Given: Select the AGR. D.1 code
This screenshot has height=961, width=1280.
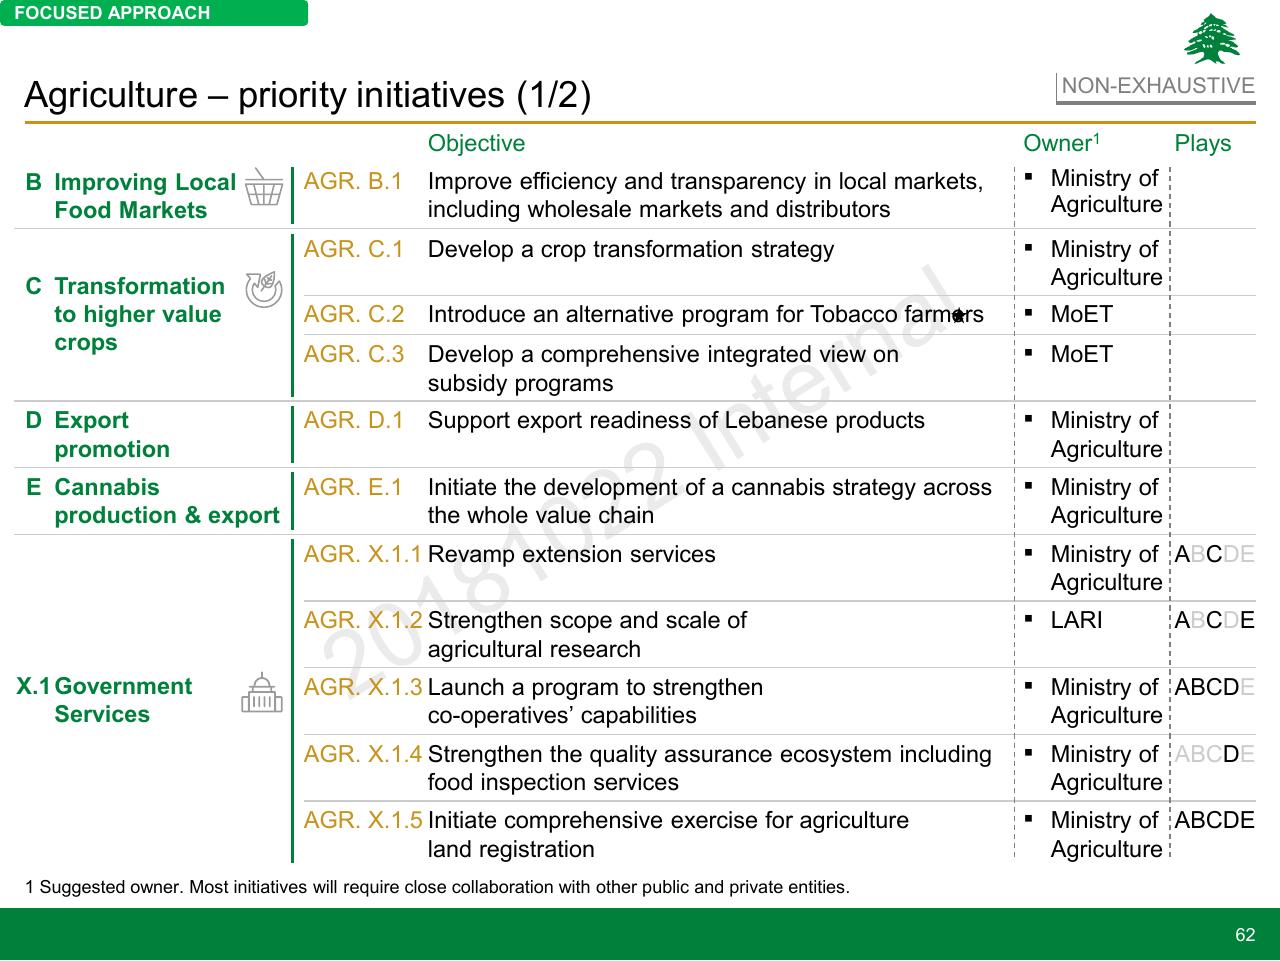Looking at the screenshot, I should pyautogui.click(x=354, y=420).
